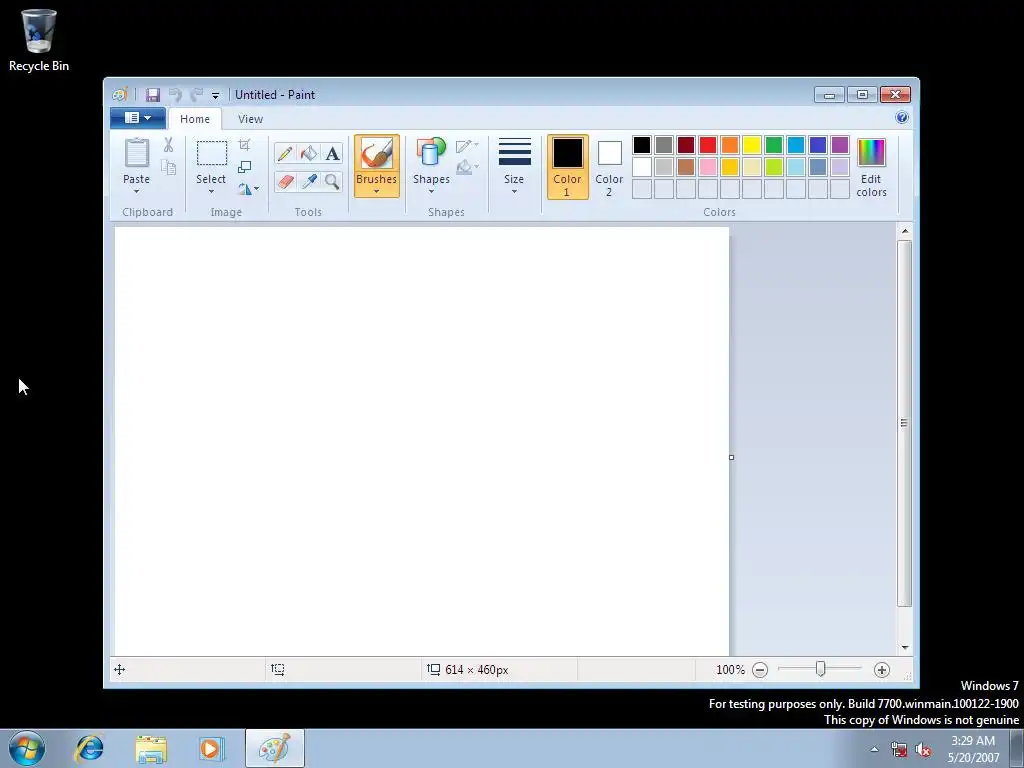Click the 3:29 AM clock in tray
This screenshot has height=768, width=1024.
tap(973, 741)
